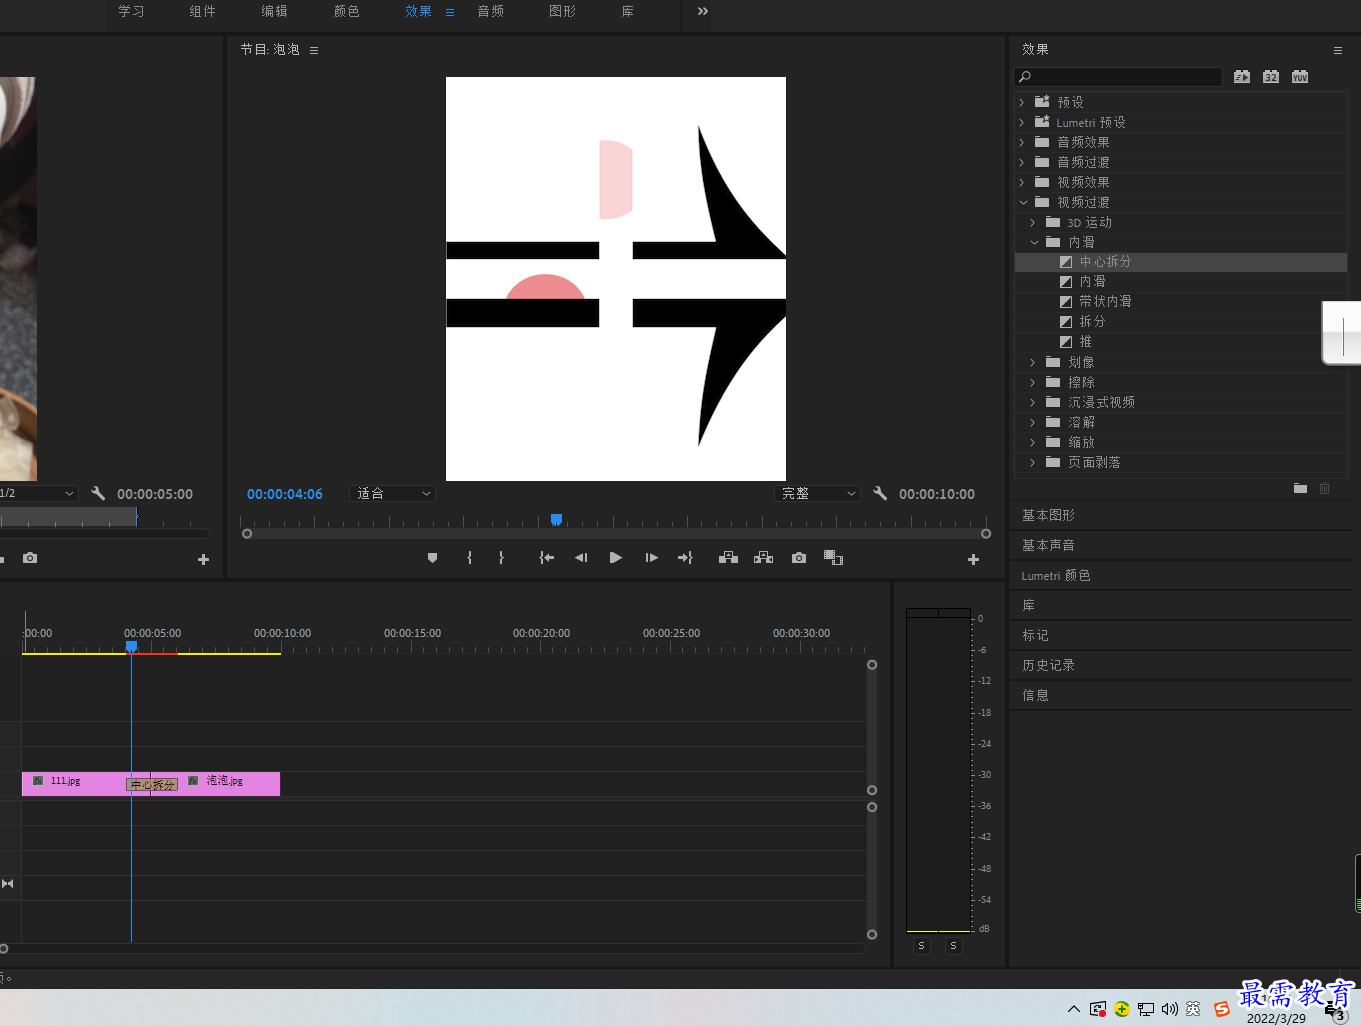
Task: Click the delete trash icon in Effects panel
Action: pos(1325,488)
